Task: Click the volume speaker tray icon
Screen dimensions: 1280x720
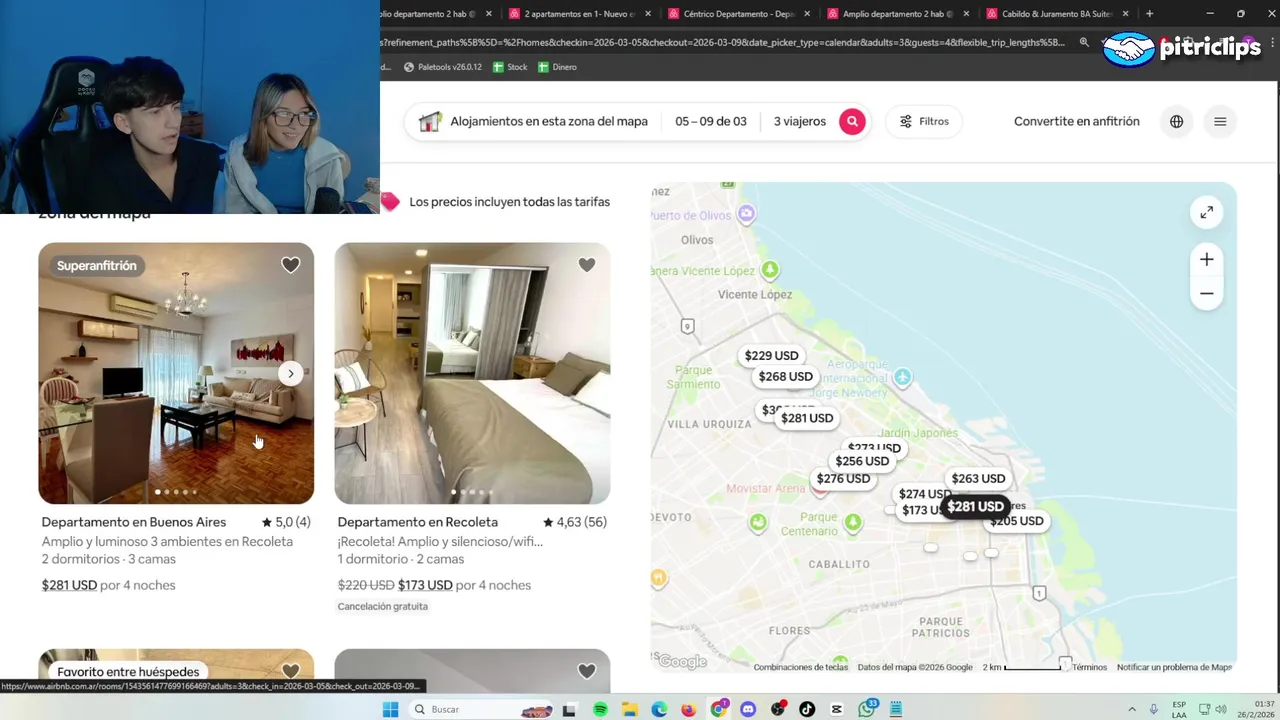Action: tap(1221, 709)
